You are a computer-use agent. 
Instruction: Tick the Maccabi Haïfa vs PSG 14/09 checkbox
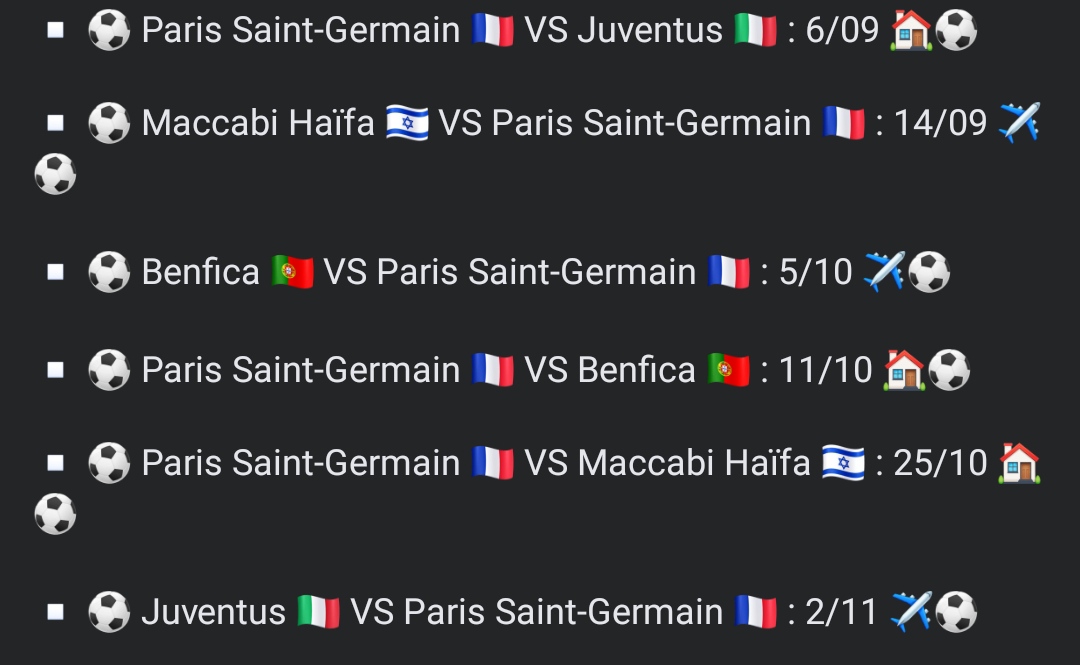56,123
